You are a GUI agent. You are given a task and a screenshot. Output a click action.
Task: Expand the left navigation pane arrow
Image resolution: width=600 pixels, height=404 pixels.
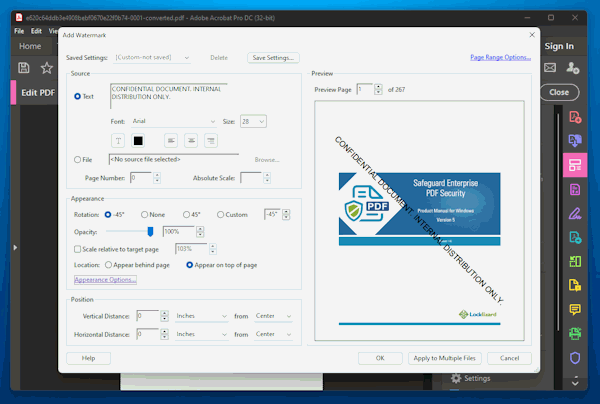point(15,248)
